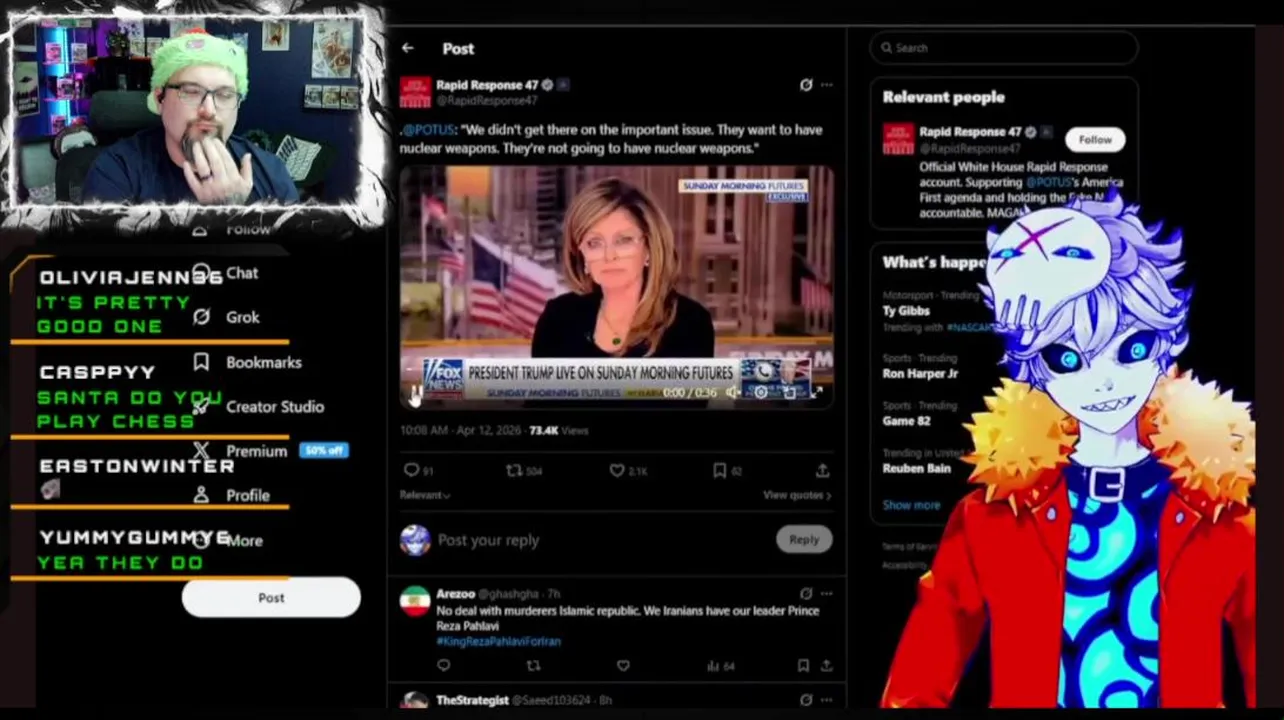Image resolution: width=1284 pixels, height=720 pixels.
Task: Open Relevant replies sort dropdown
Action: coord(425,495)
